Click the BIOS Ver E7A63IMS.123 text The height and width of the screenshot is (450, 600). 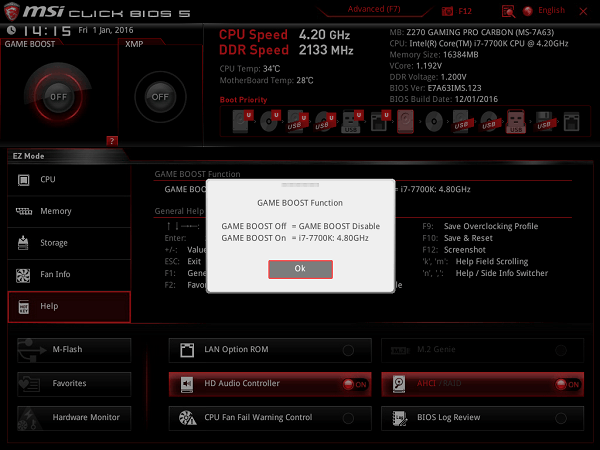[x=435, y=88]
